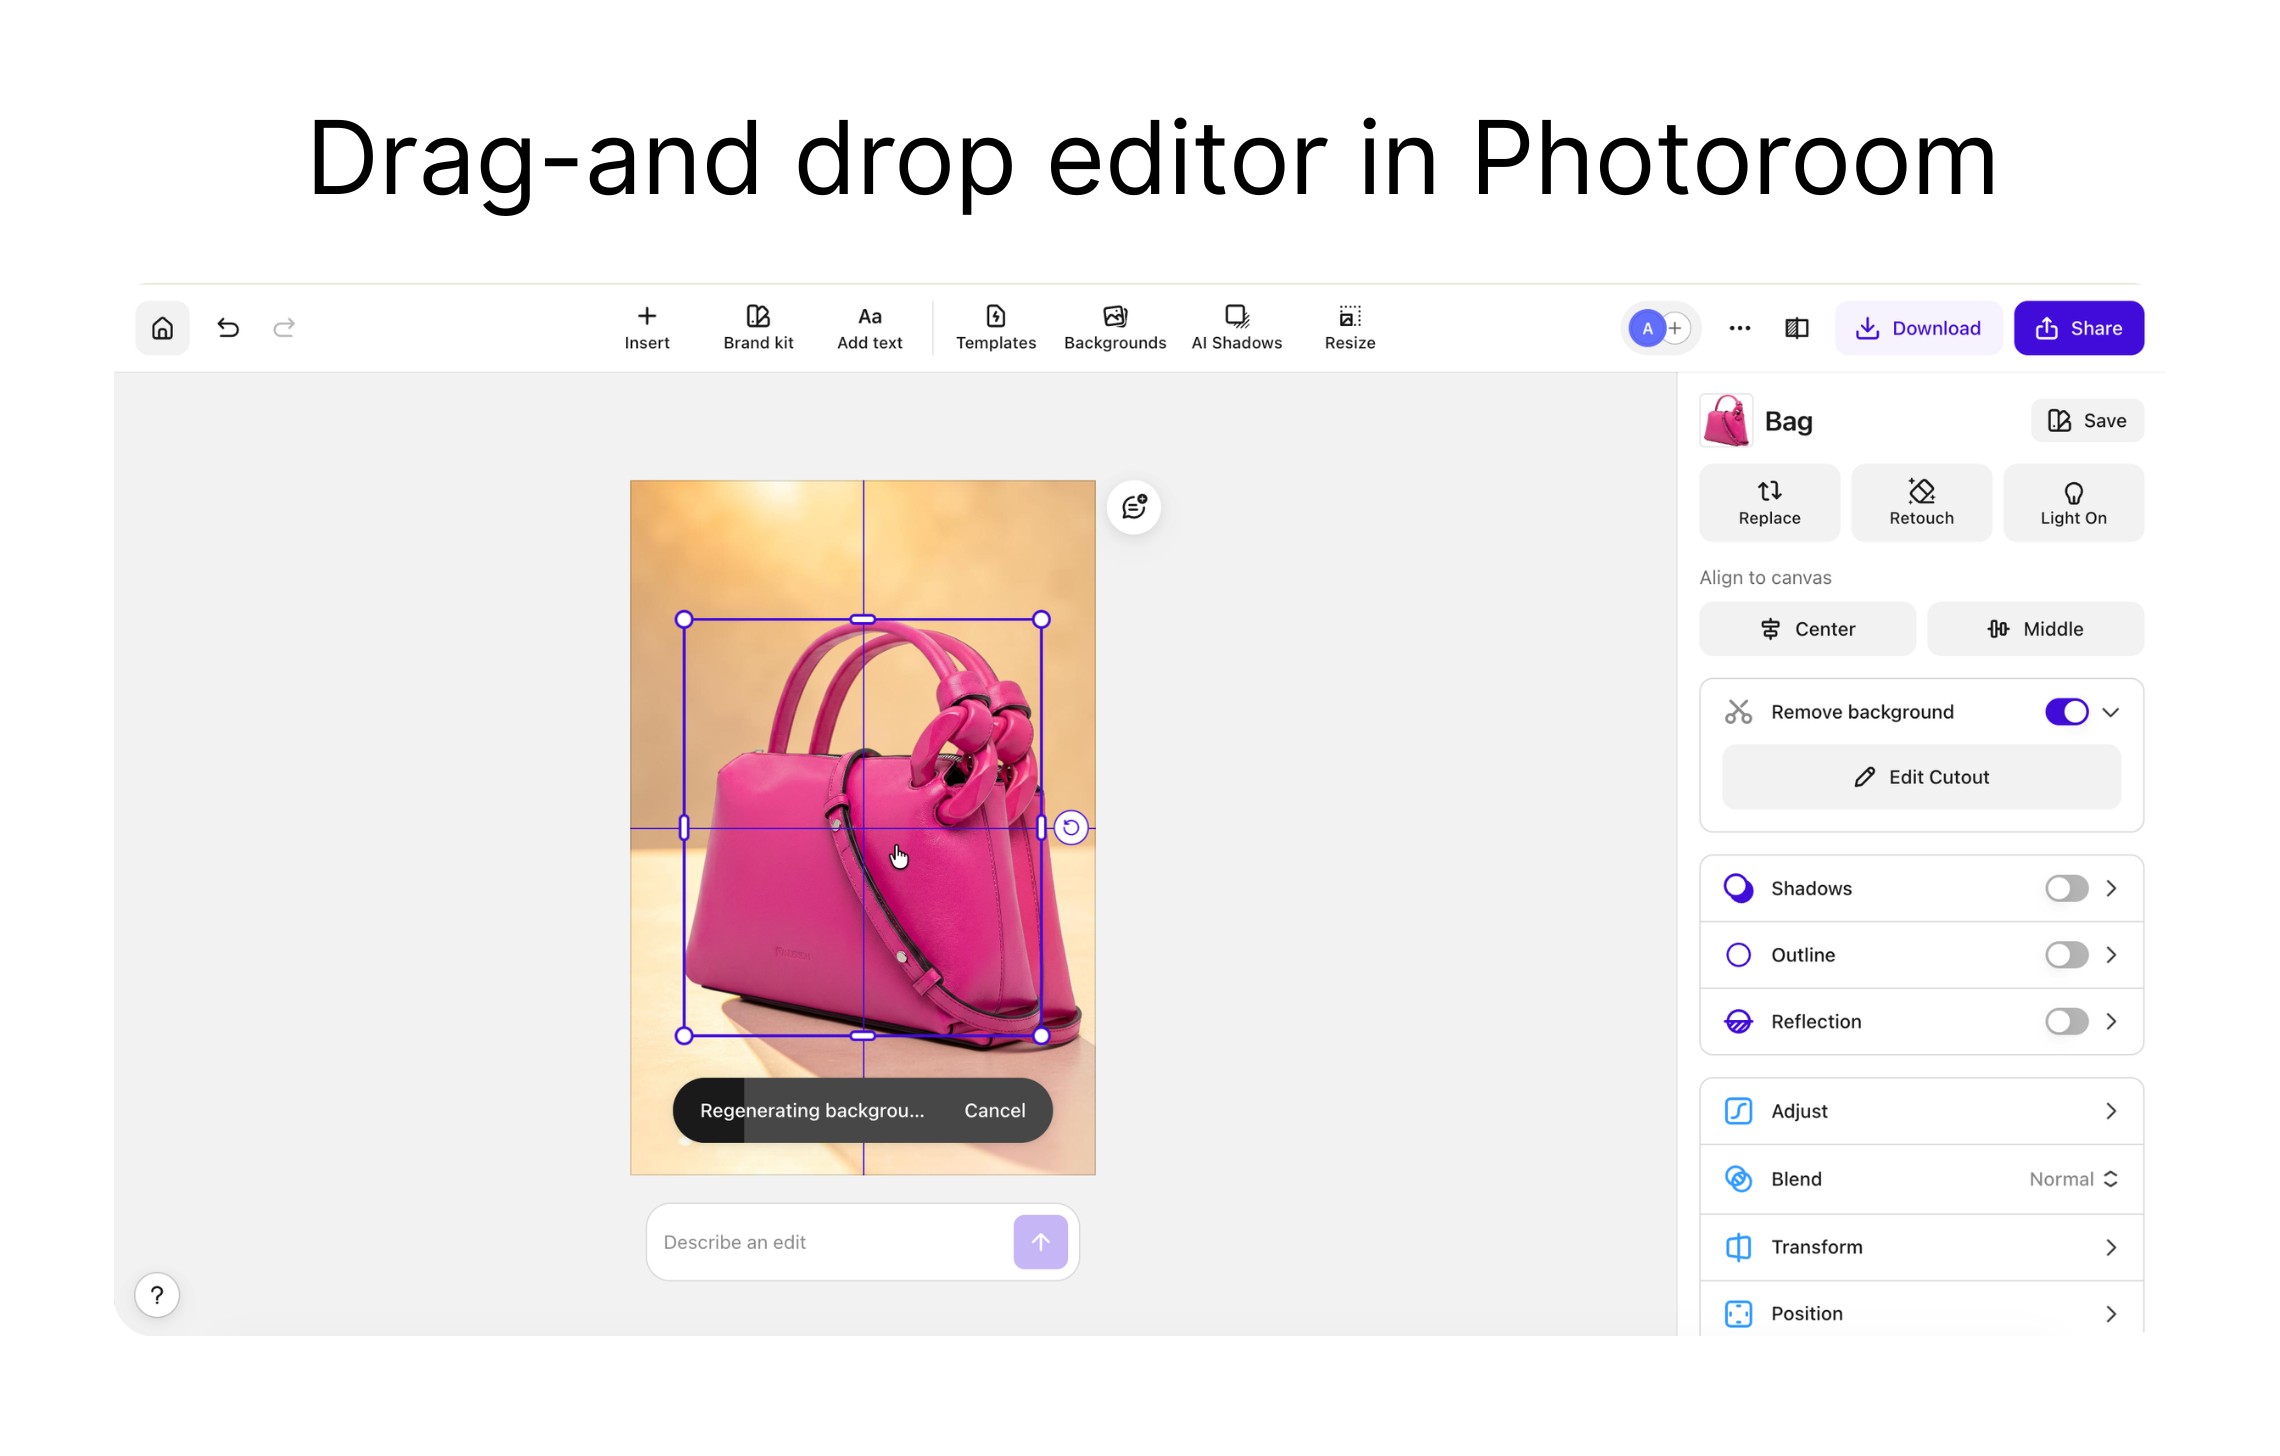The image size is (2280, 1456).
Task: Open the AI Shadows tool
Action: [1236, 328]
